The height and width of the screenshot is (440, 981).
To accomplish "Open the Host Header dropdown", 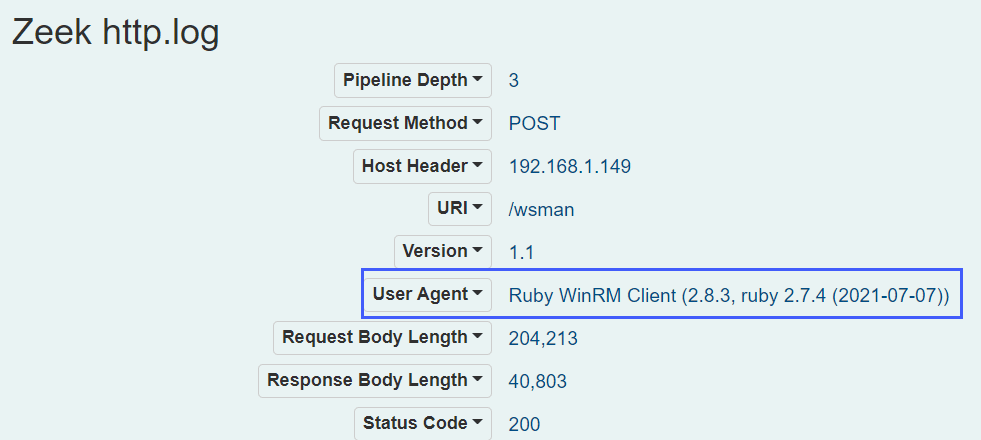I will click(422, 166).
